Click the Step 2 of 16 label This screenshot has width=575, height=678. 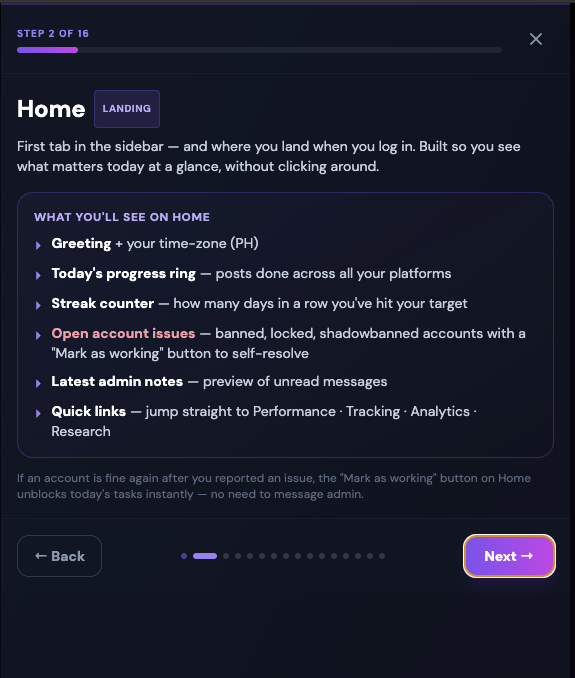53,34
